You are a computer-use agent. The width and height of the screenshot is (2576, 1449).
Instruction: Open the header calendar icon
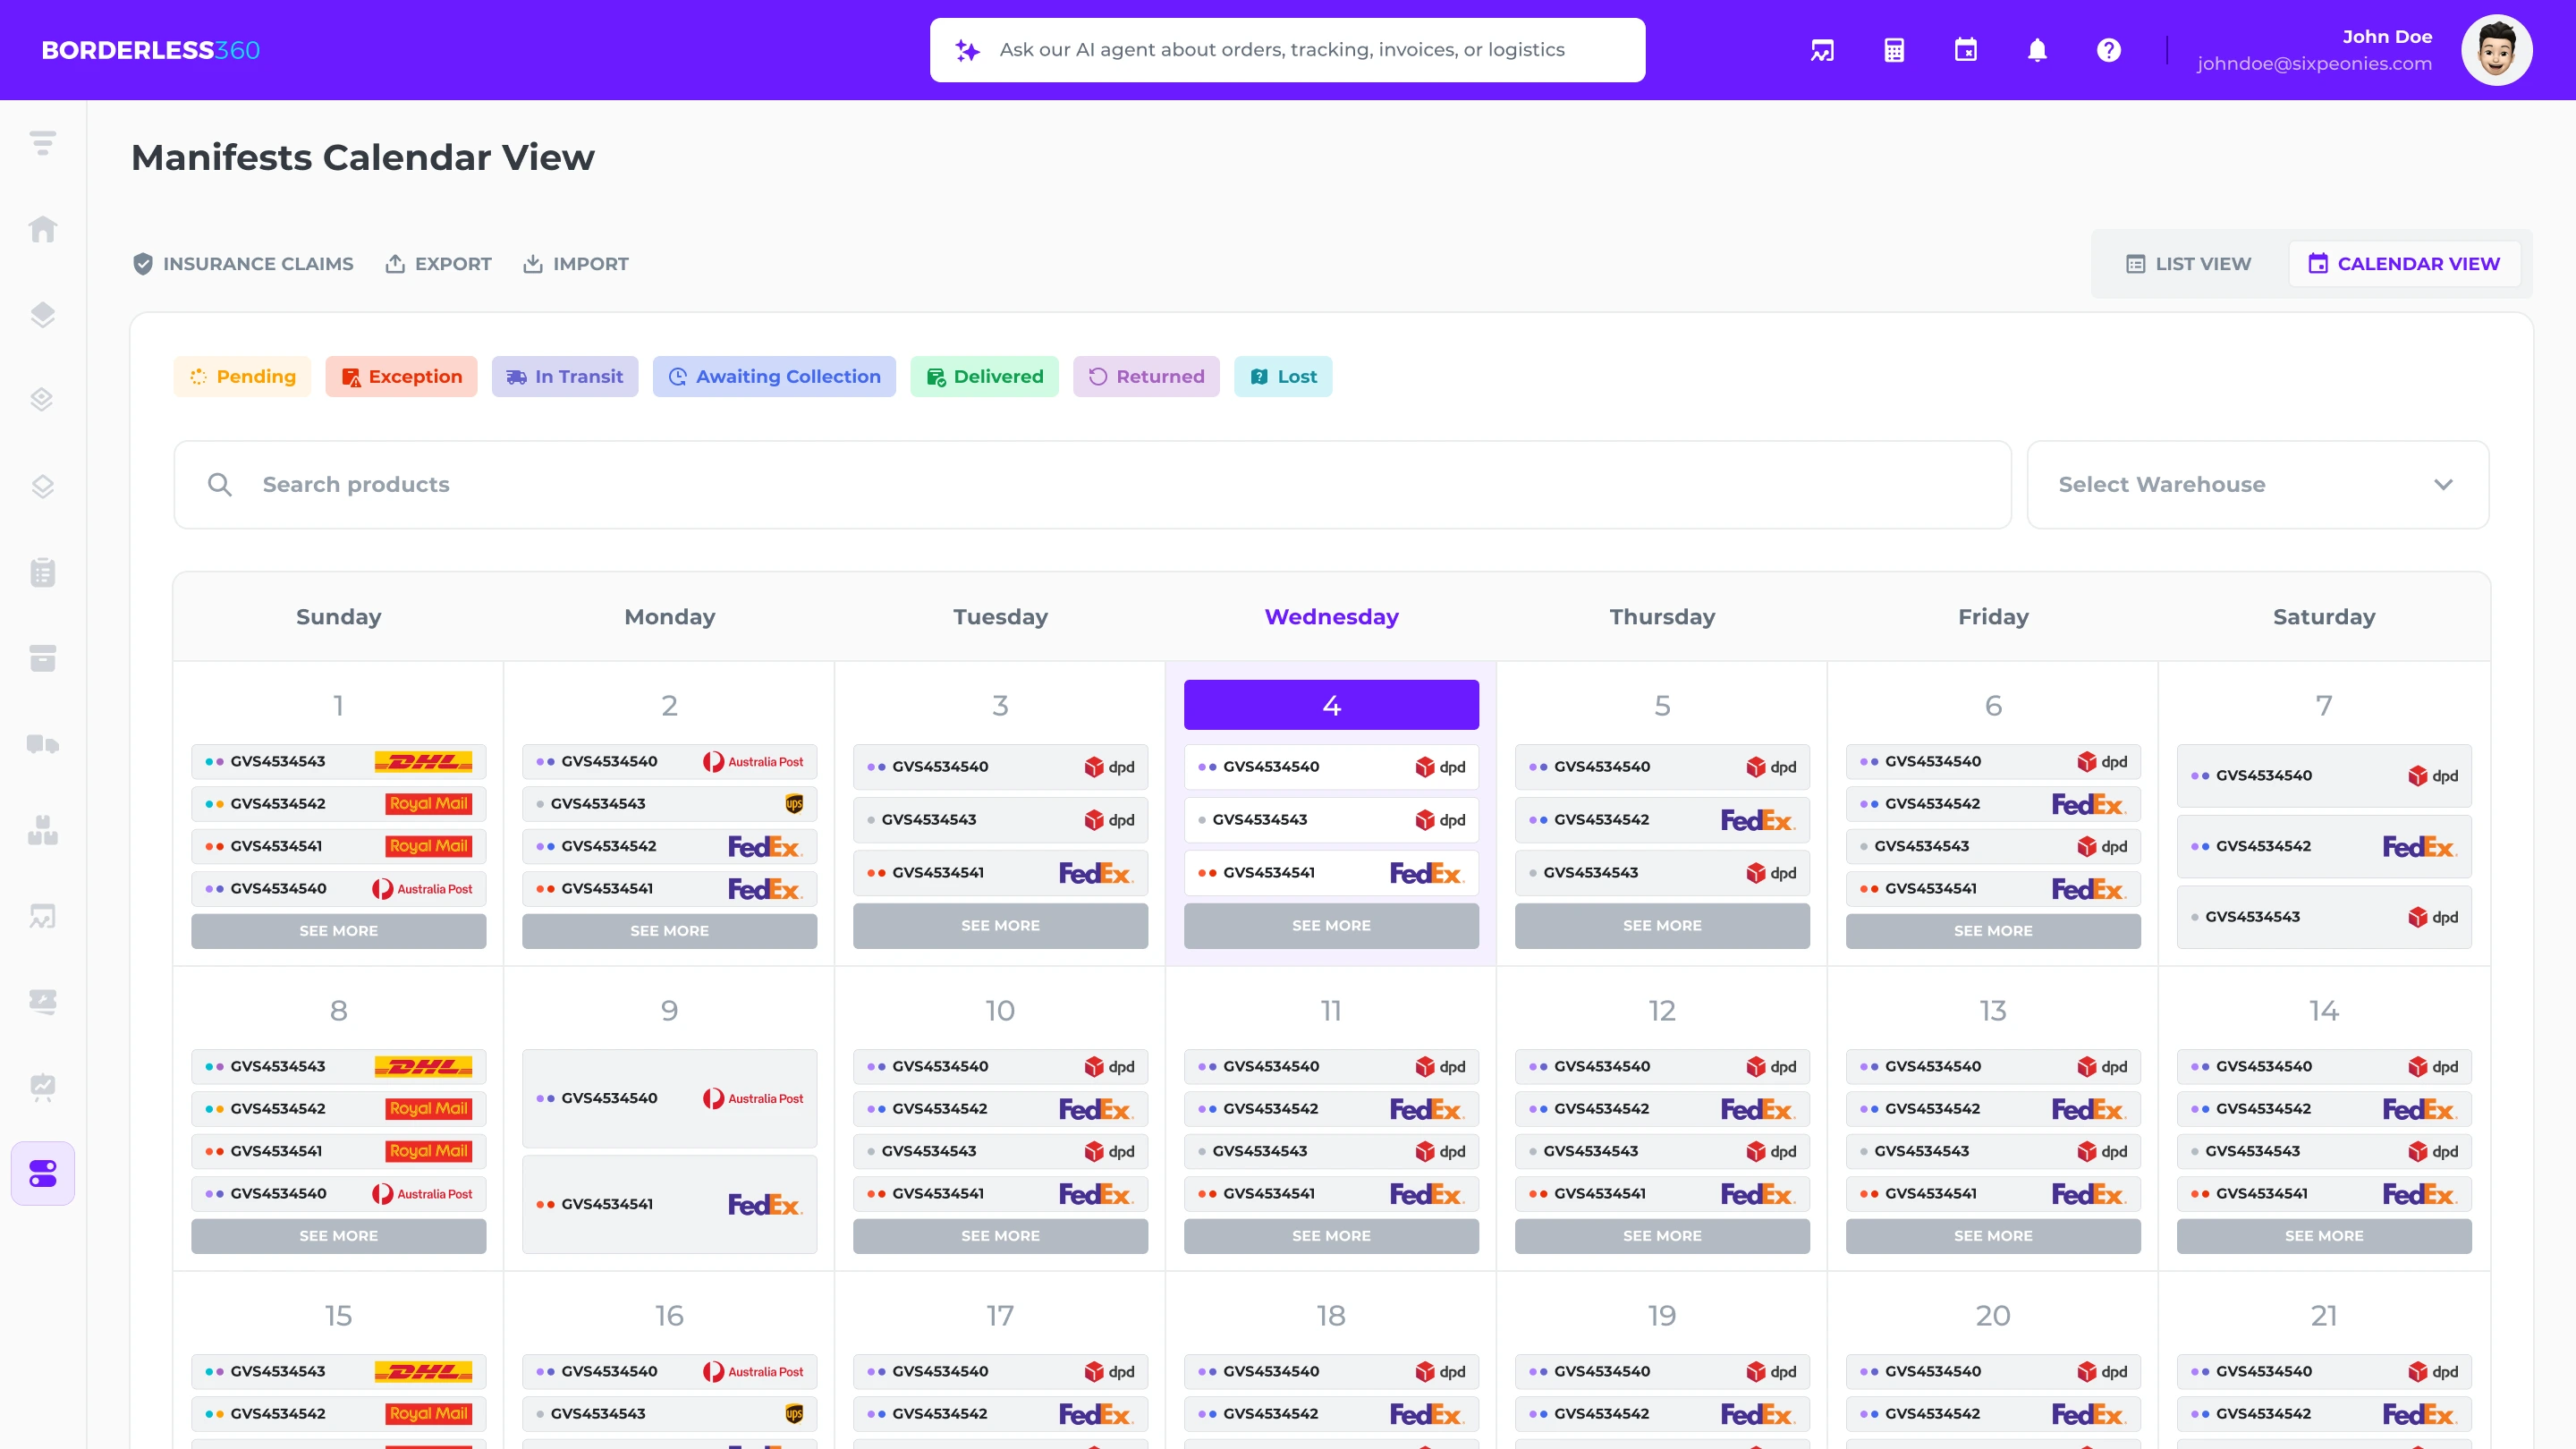coord(1965,50)
